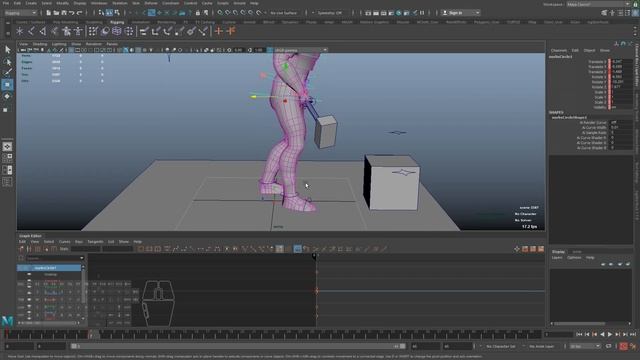This screenshot has width=640, height=360.
Task: Toggle the highlighted blue Graph Editor toolbar button
Action: point(298,249)
